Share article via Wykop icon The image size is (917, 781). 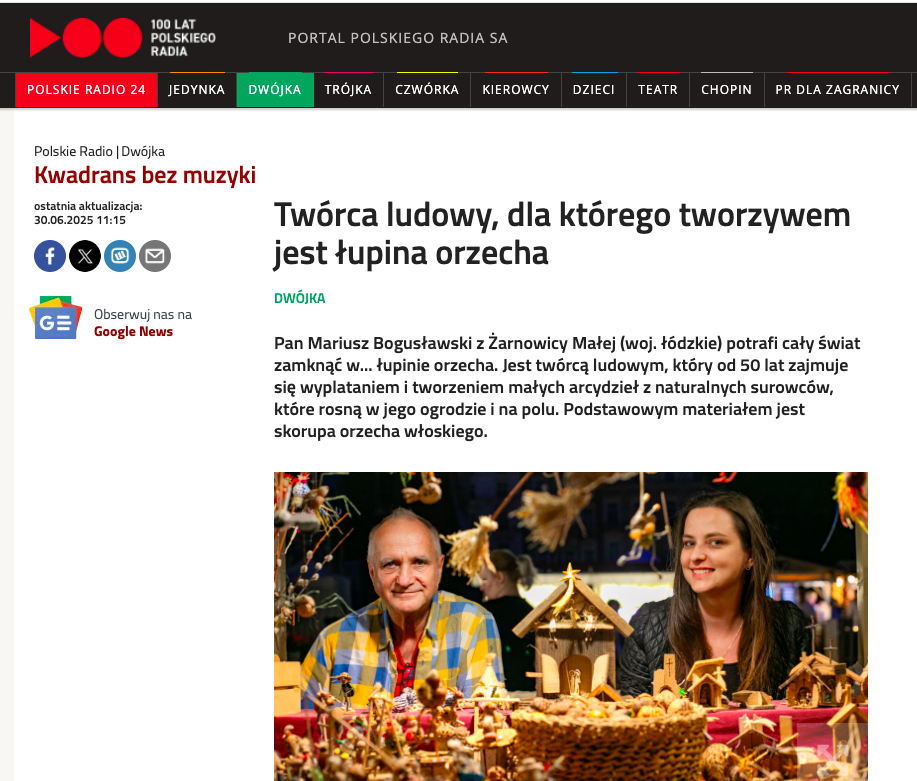[x=120, y=256]
